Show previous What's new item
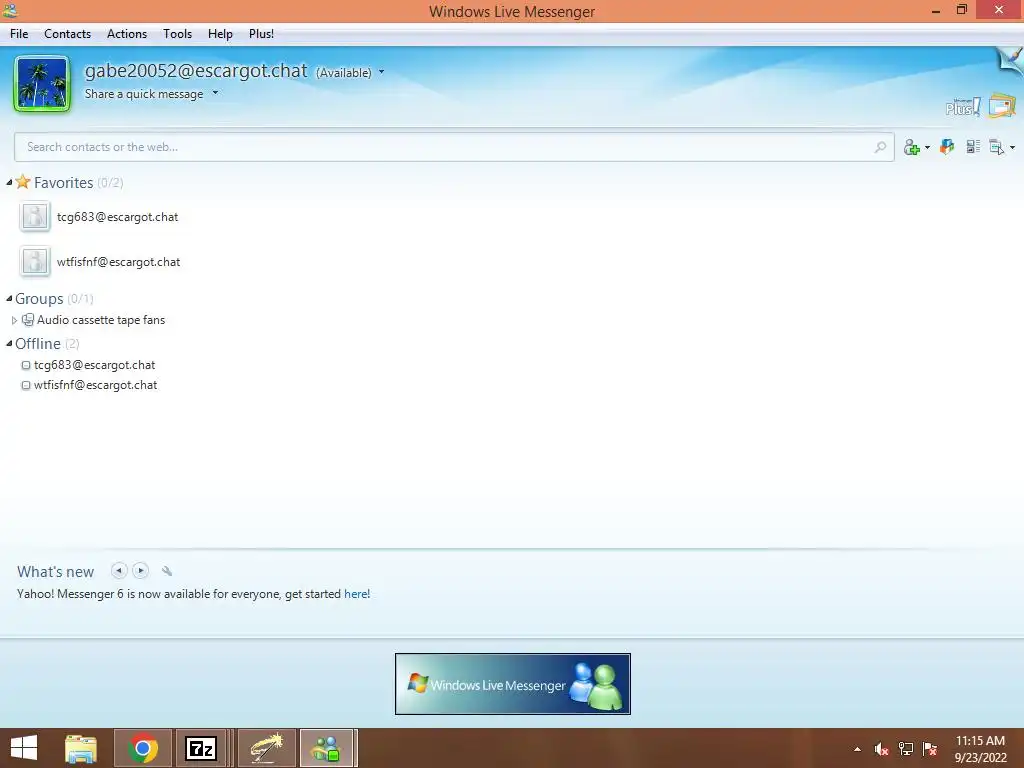Image resolution: width=1024 pixels, height=768 pixels. pos(119,571)
